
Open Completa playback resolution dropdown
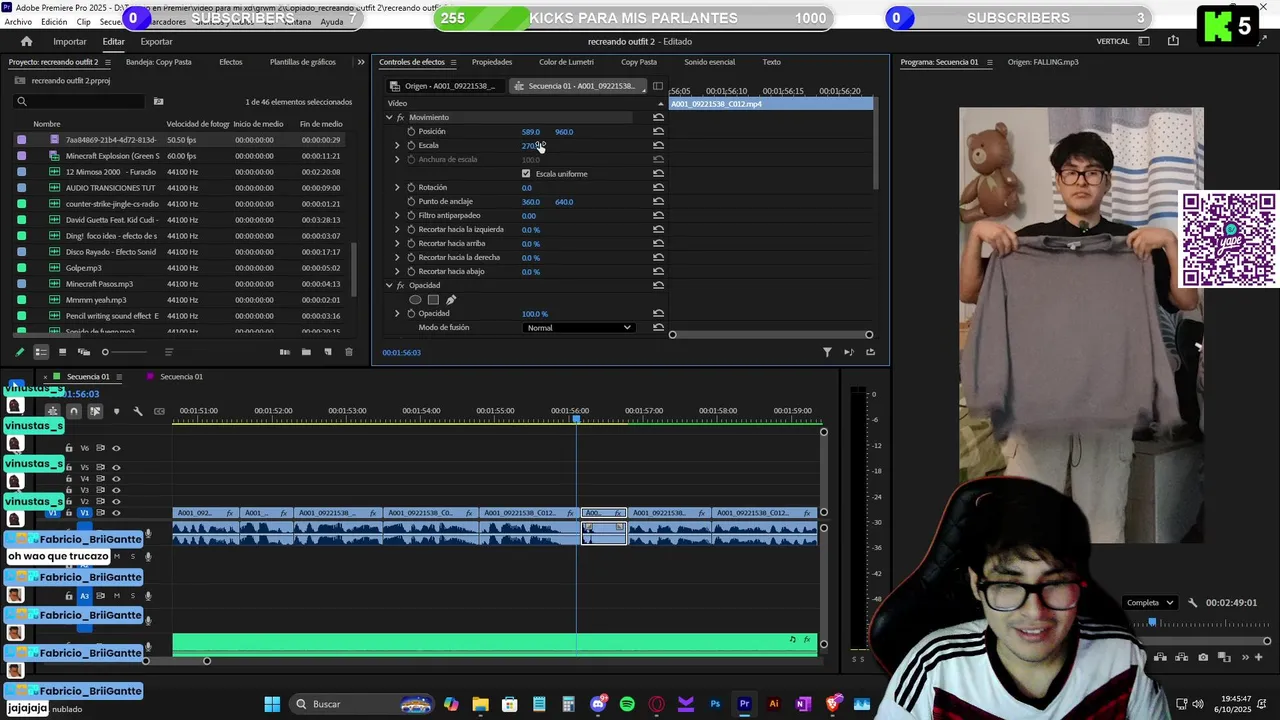pyautogui.click(x=1149, y=603)
